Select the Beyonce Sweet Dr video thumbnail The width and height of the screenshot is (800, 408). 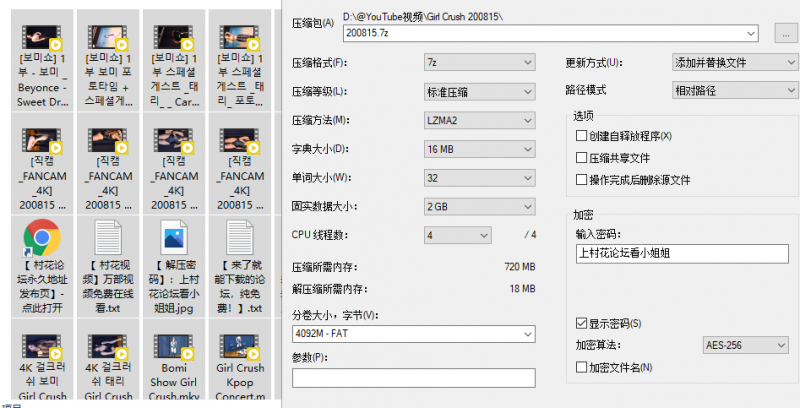click(x=42, y=35)
